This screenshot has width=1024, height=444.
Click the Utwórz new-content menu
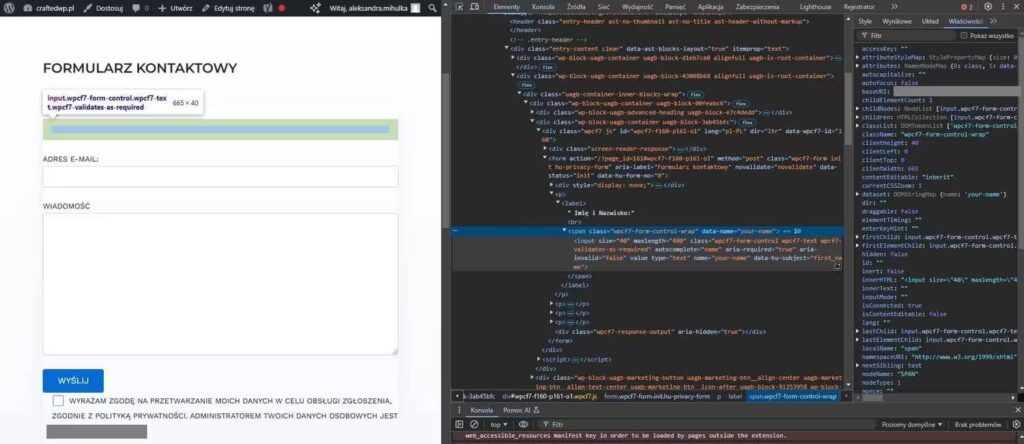(175, 8)
